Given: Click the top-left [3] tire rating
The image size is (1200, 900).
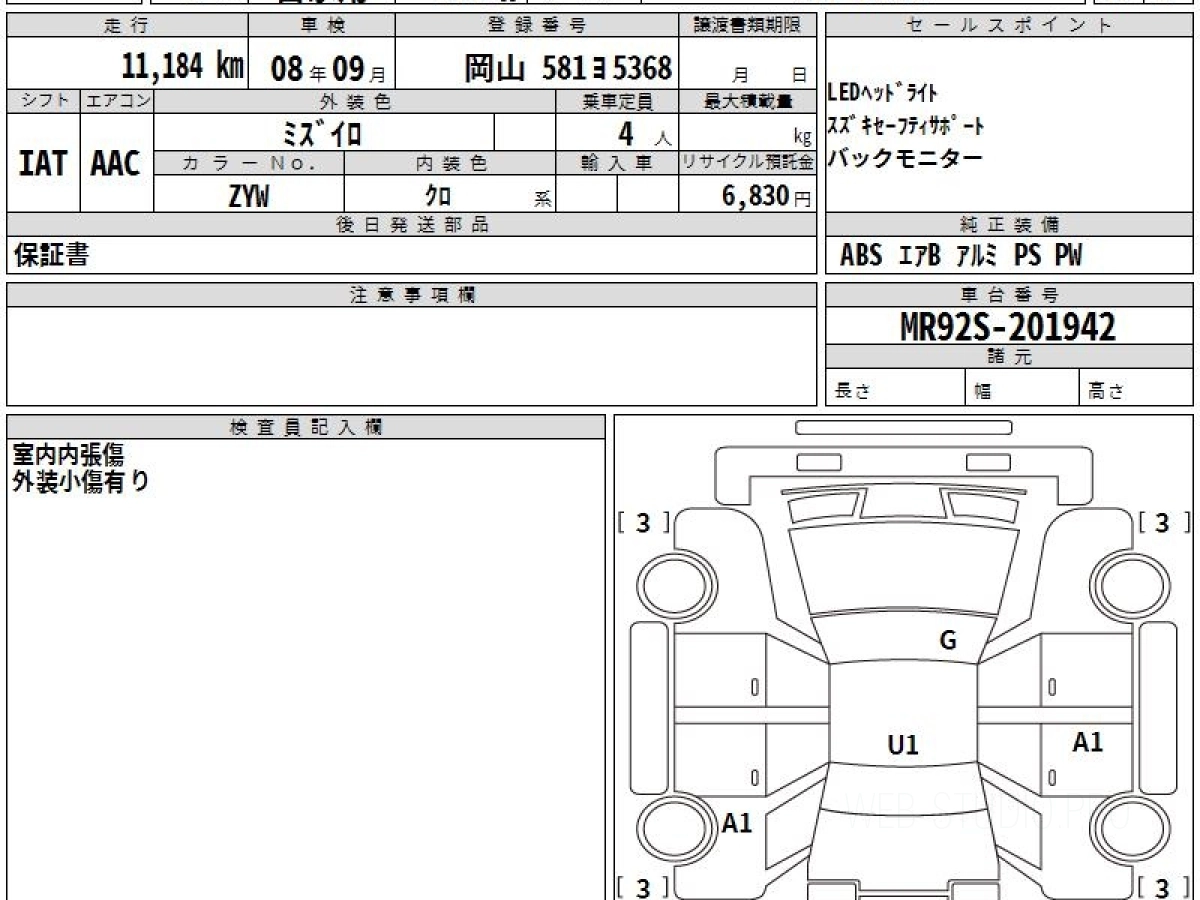Looking at the screenshot, I should pos(643,522).
